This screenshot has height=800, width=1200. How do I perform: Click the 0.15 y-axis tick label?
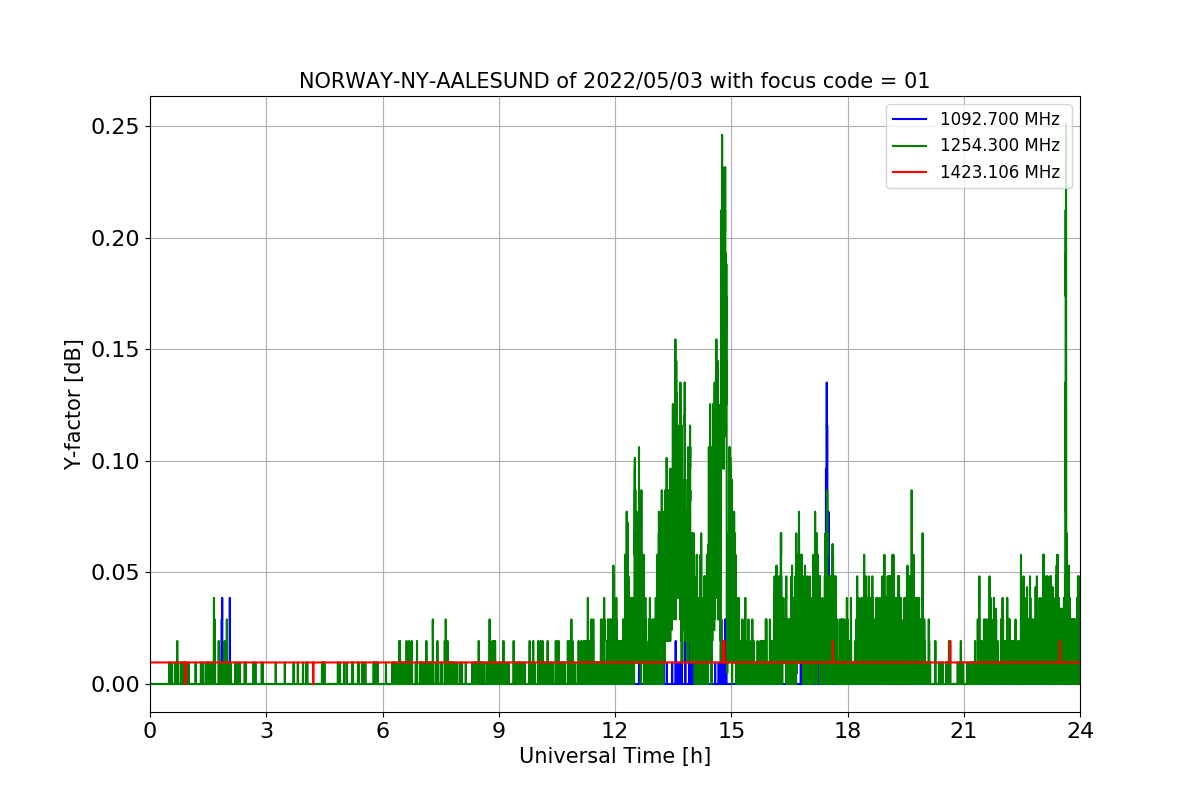click(113, 350)
